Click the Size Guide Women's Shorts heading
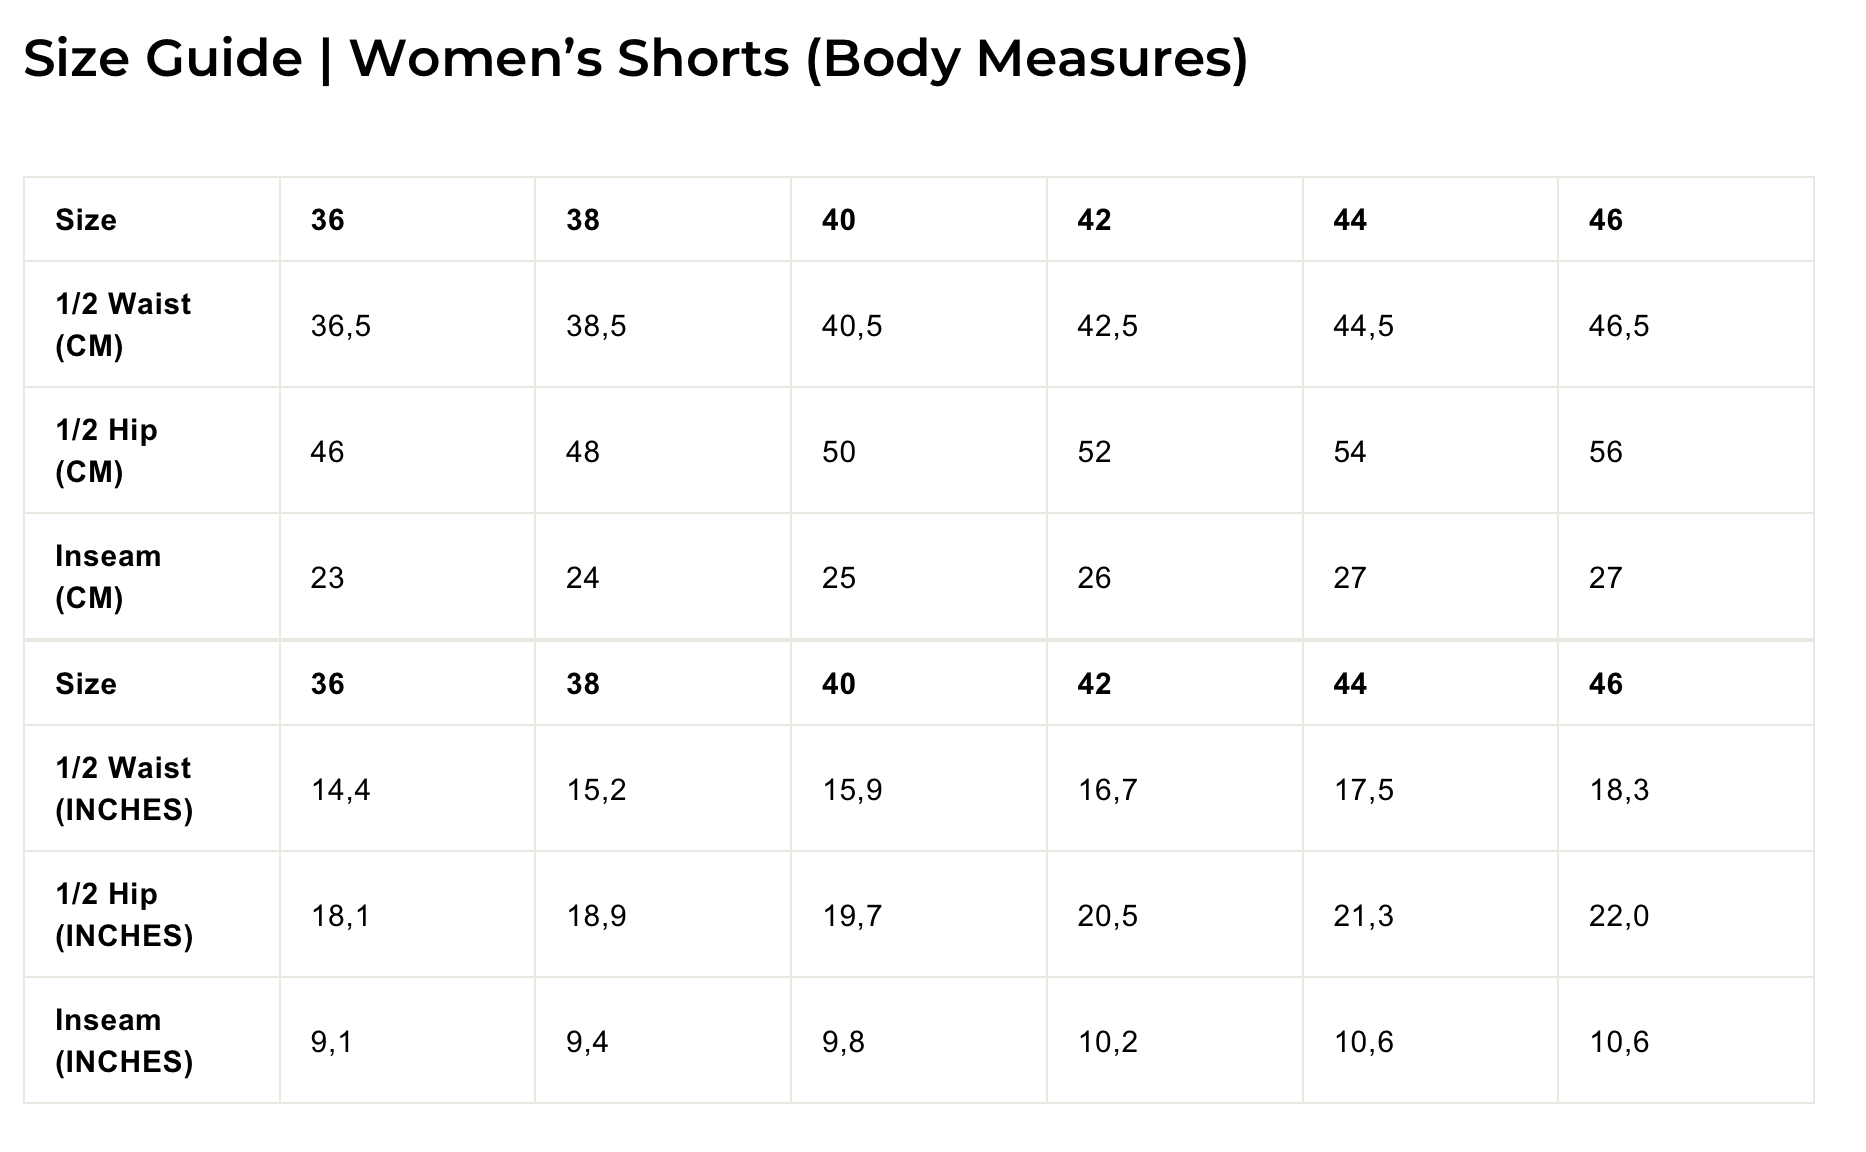1866x1152 pixels. 636,58
